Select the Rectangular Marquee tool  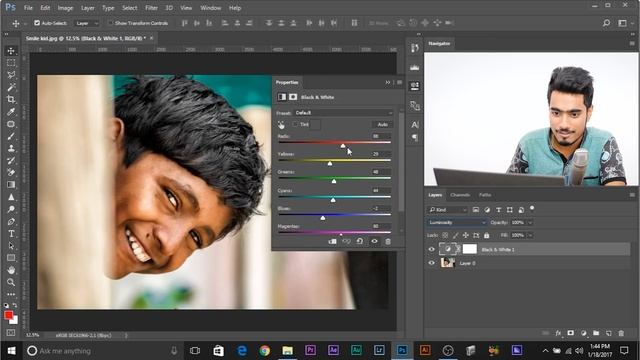point(11,63)
